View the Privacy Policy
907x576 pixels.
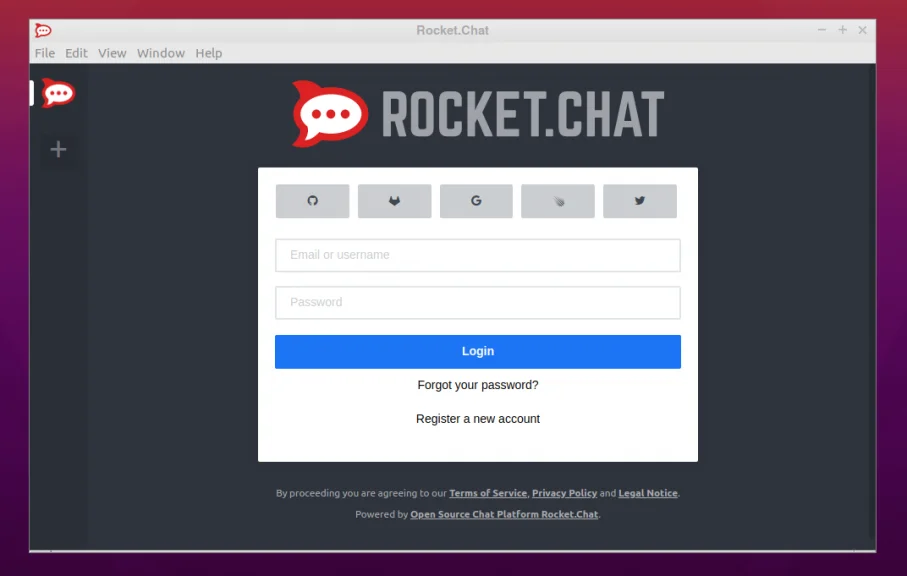click(564, 493)
